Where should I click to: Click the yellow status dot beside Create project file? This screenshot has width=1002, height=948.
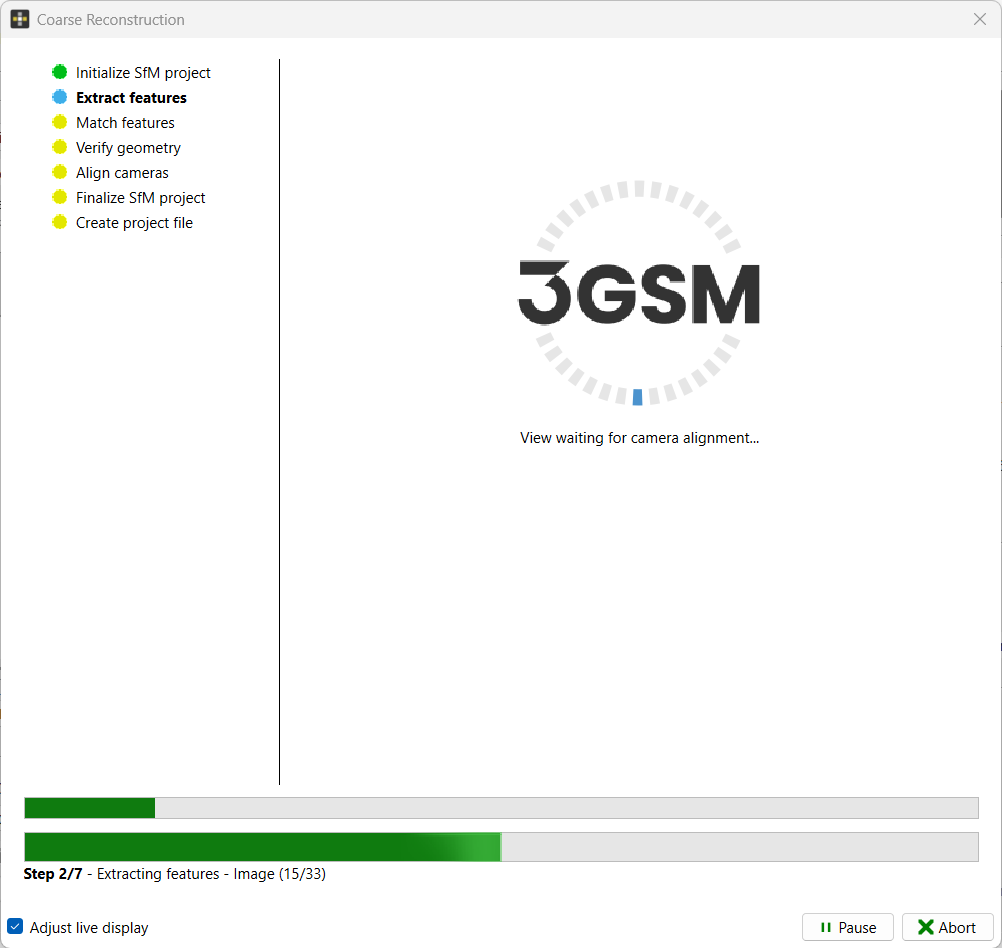[59, 222]
